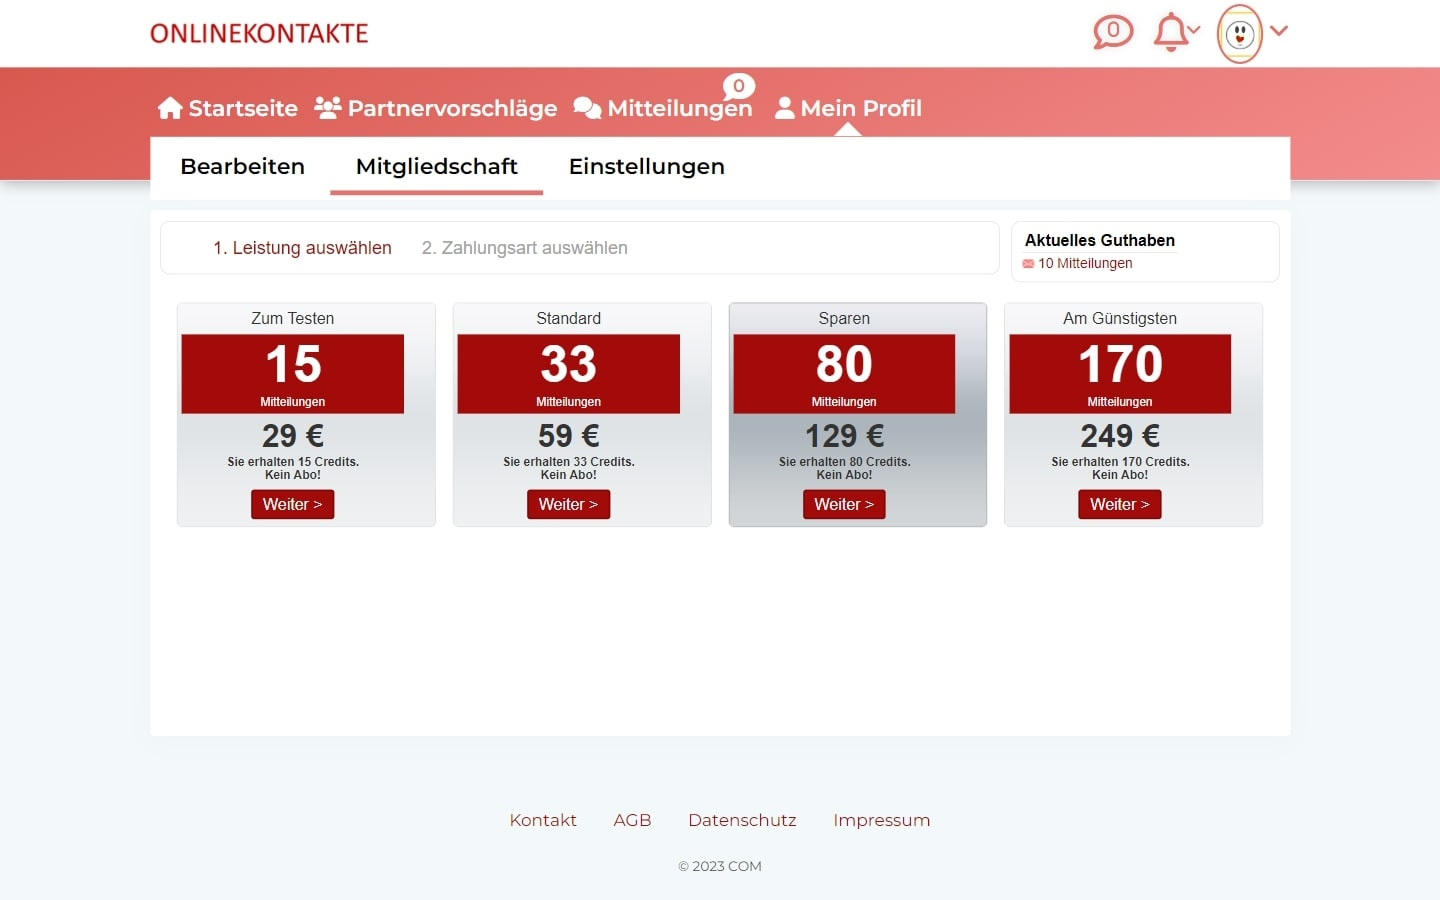Click the Partnervorschläge people icon
Screen dimensions: 1440x900
point(327,106)
